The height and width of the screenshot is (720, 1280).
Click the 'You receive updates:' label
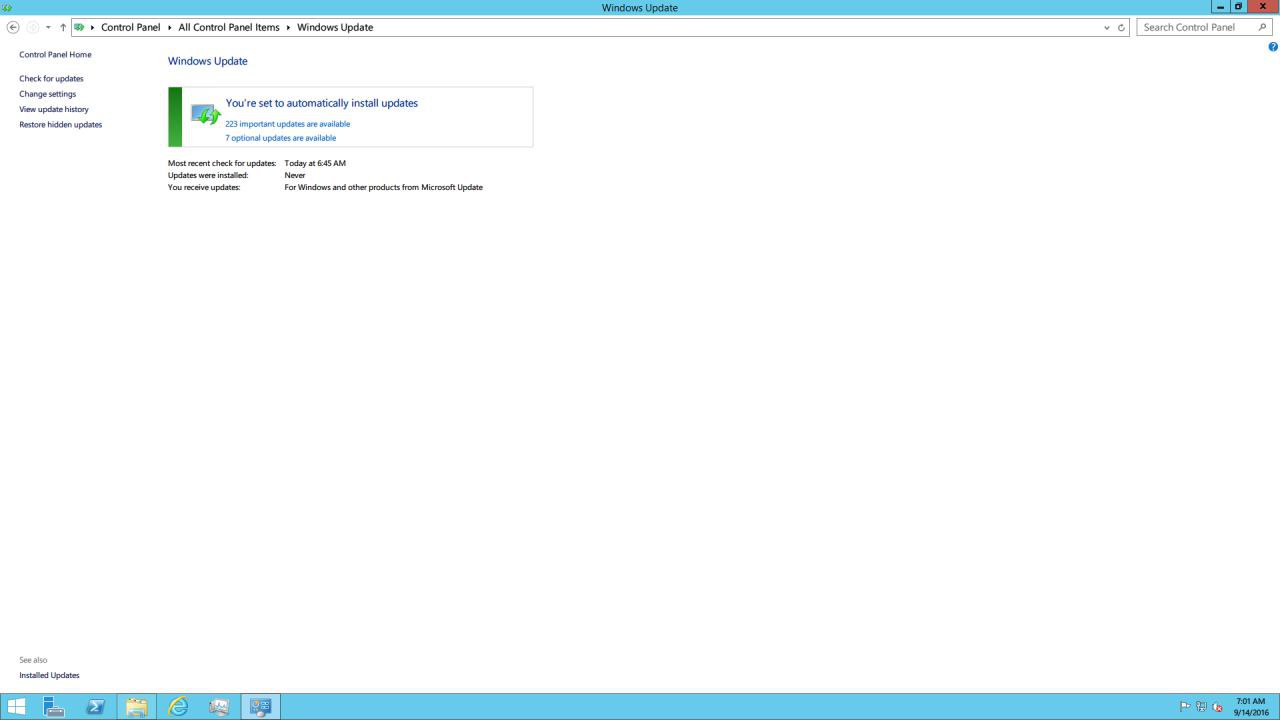click(x=204, y=187)
